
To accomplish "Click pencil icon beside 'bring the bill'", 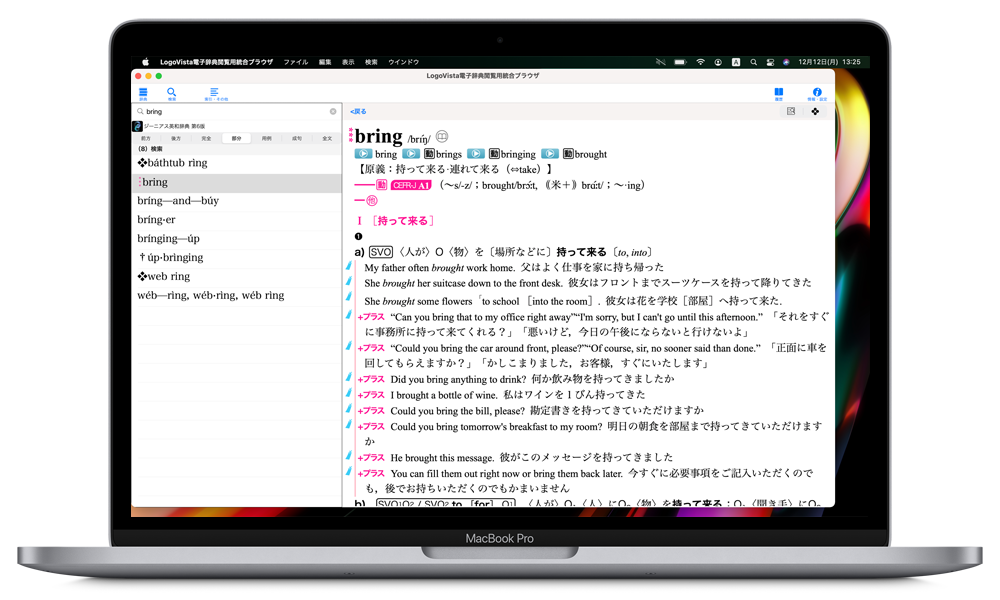I will click(349, 409).
